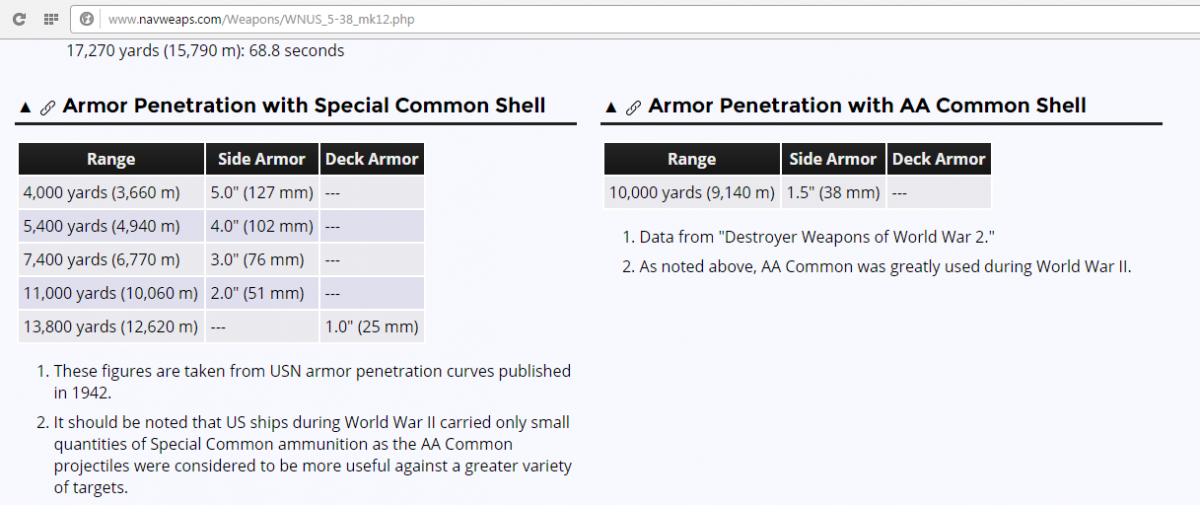Select Side Armor header in AA Common table

point(833,159)
